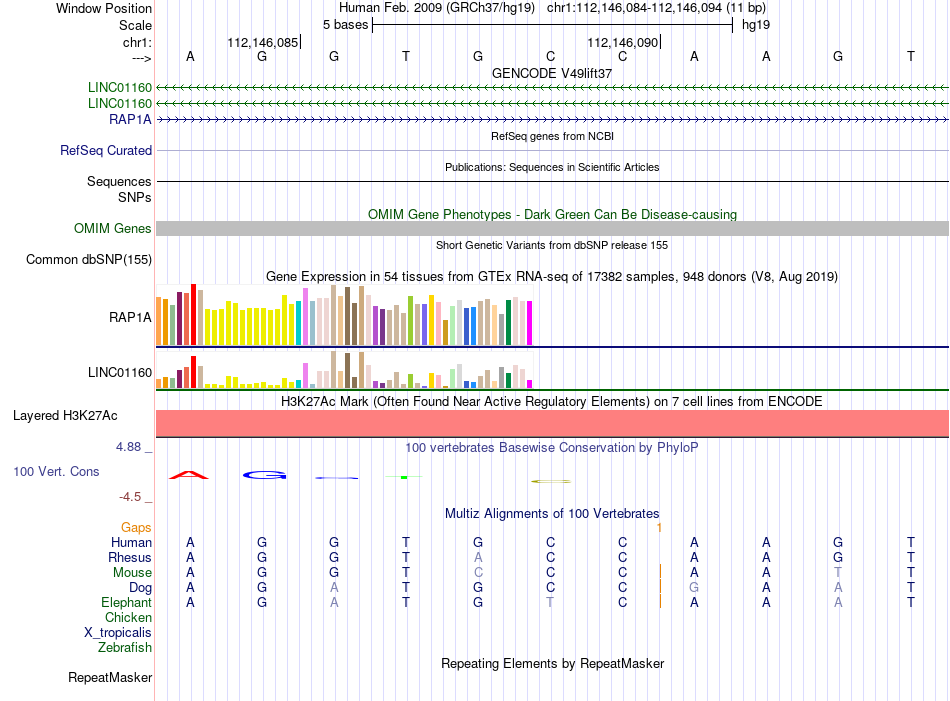Select the RefSeq Curated track label
This screenshot has width=950, height=701.
click(x=106, y=150)
